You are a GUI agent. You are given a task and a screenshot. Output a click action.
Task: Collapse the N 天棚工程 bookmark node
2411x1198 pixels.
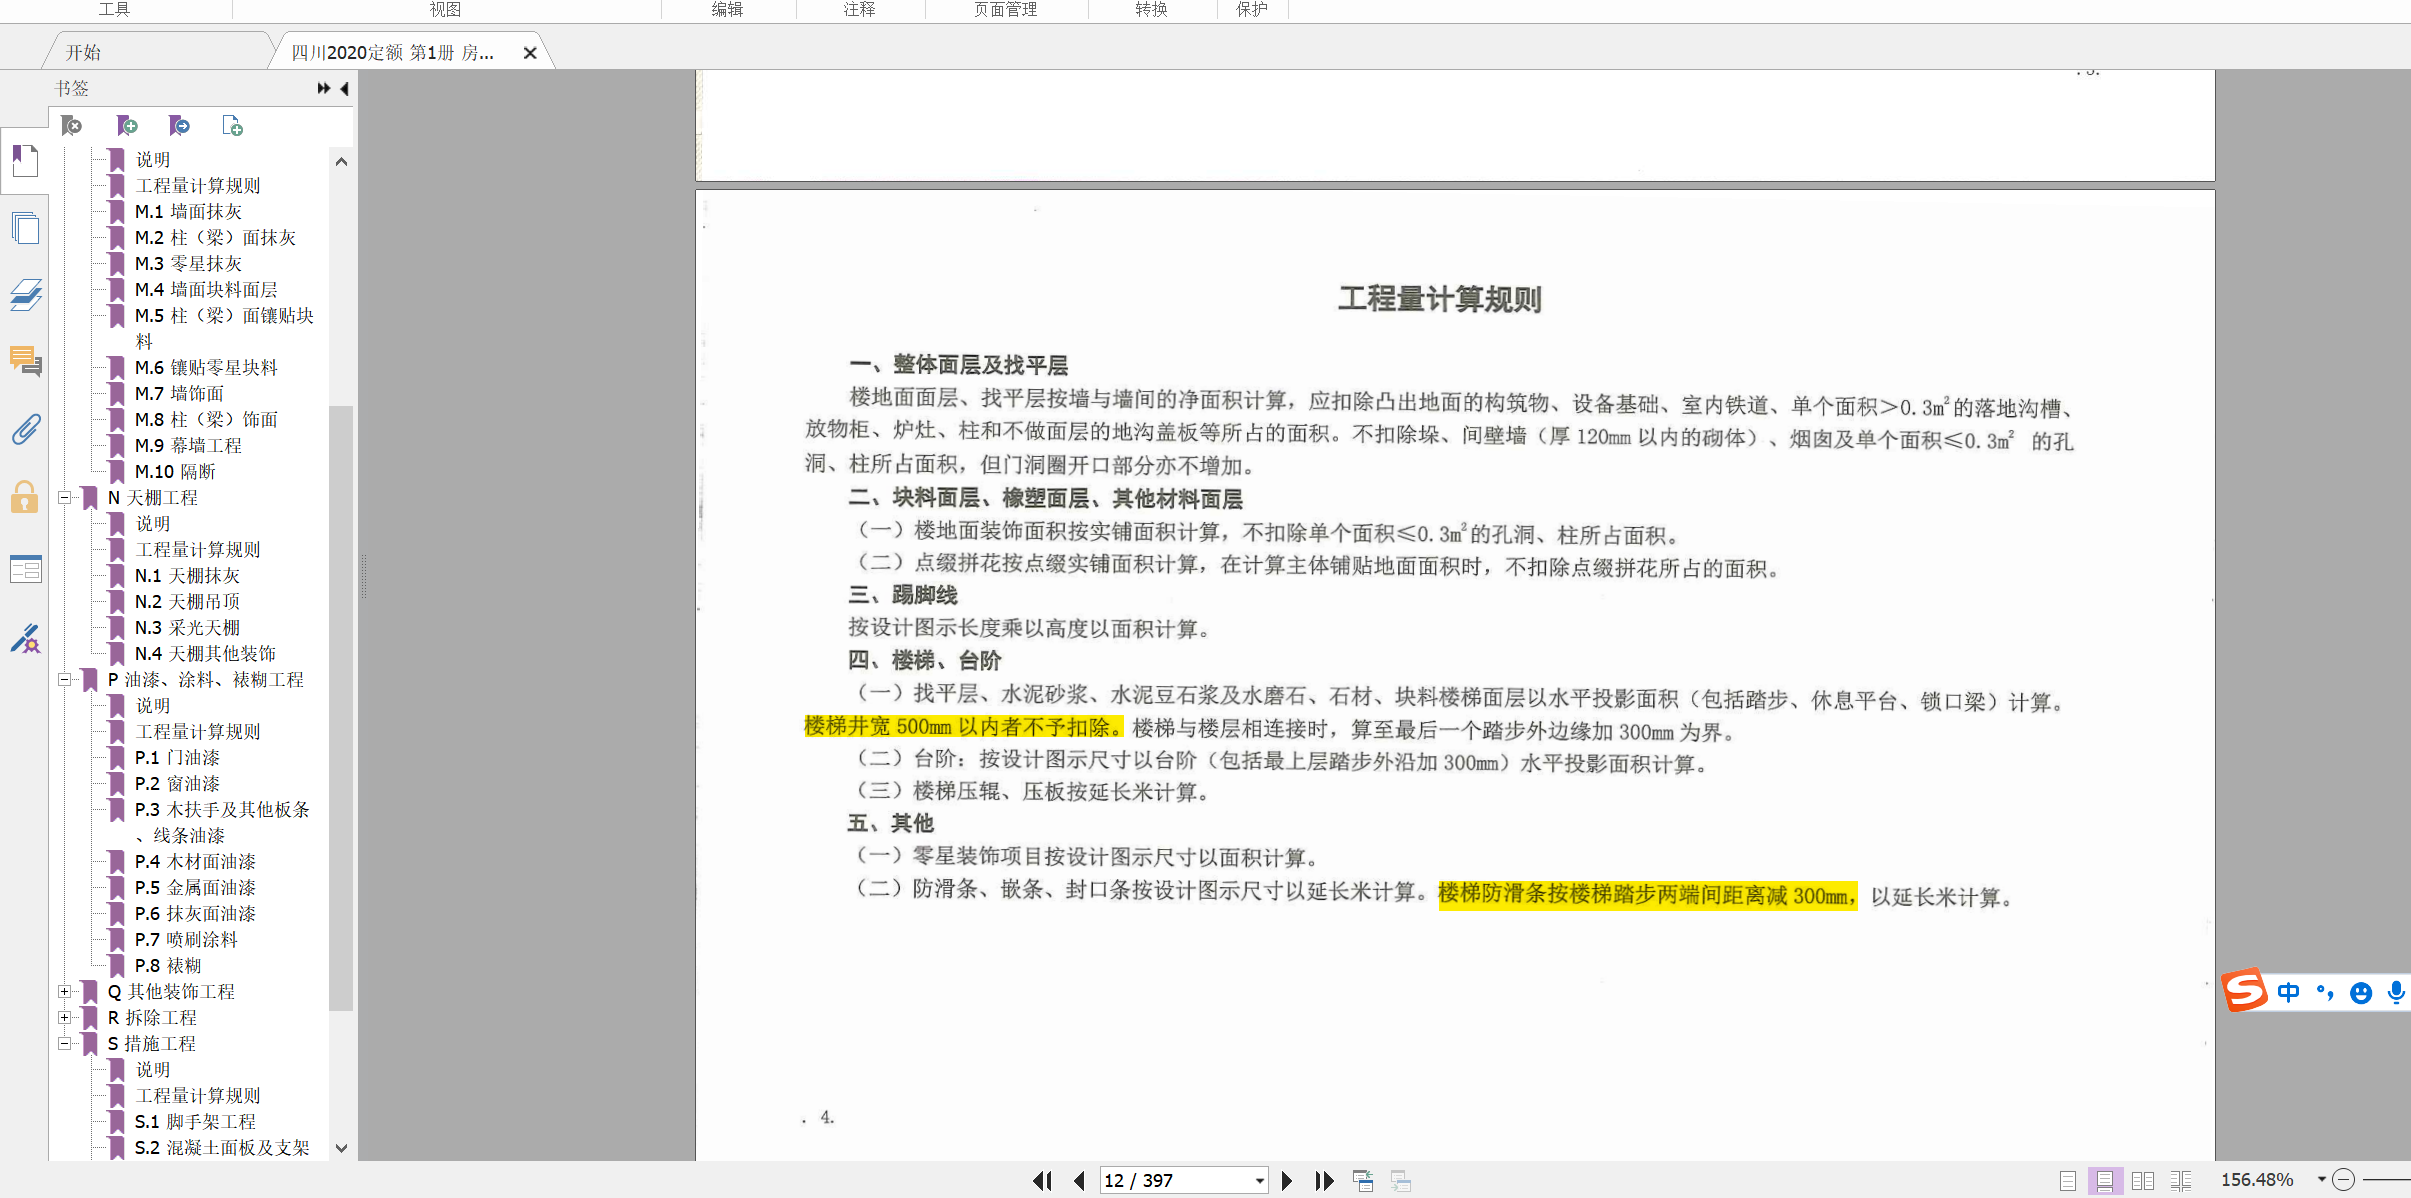[65, 497]
